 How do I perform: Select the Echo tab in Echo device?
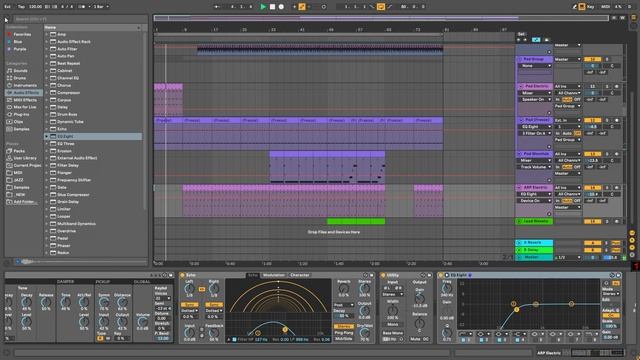coord(253,275)
